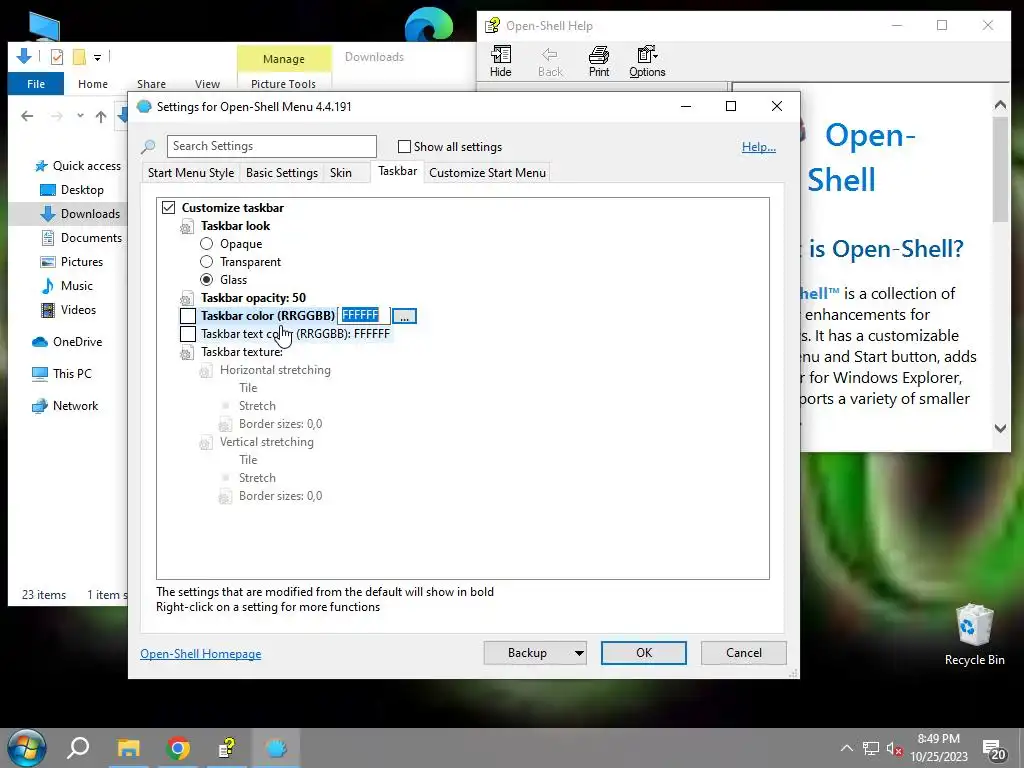Click the search magnifier icon in Settings
This screenshot has height=768, width=1024.
[148, 147]
